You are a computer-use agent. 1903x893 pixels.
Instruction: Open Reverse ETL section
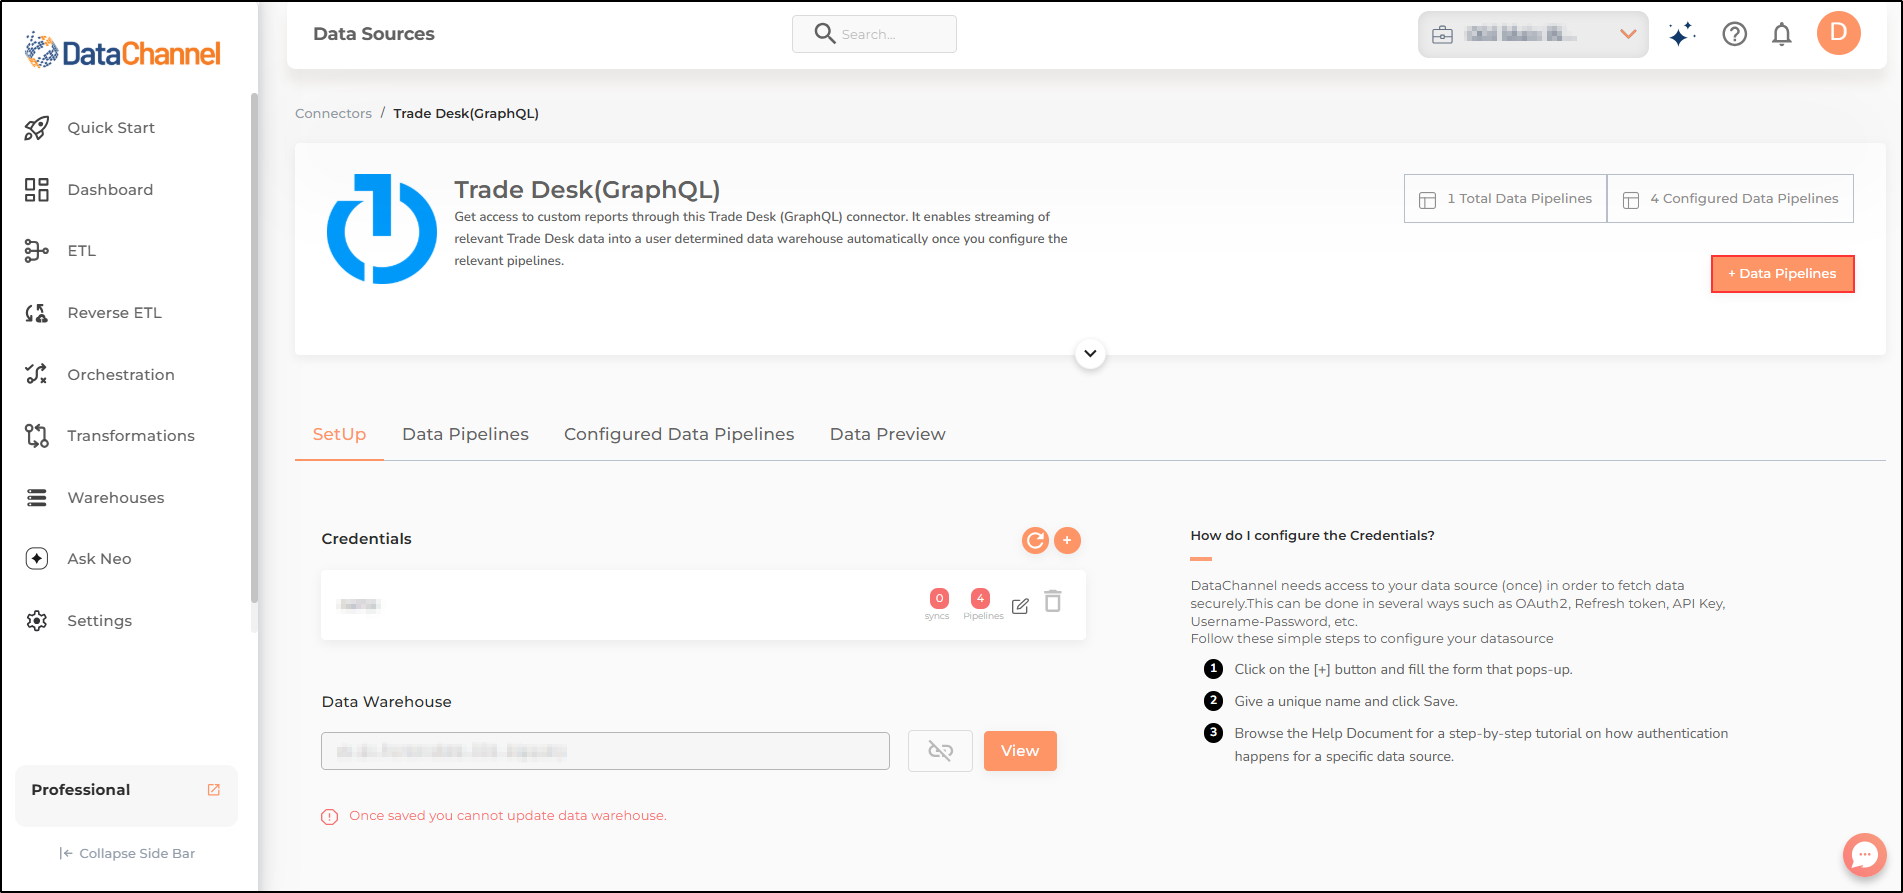tap(114, 313)
